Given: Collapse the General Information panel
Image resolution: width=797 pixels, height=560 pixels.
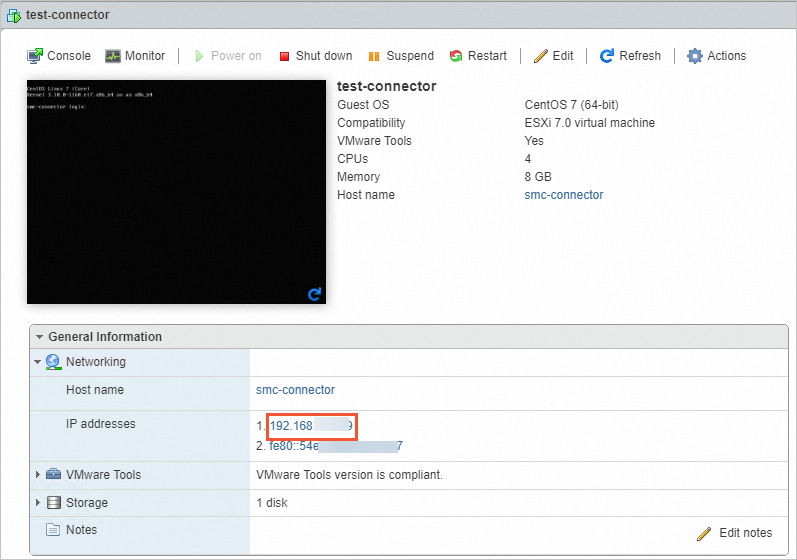Looking at the screenshot, I should [x=39, y=337].
